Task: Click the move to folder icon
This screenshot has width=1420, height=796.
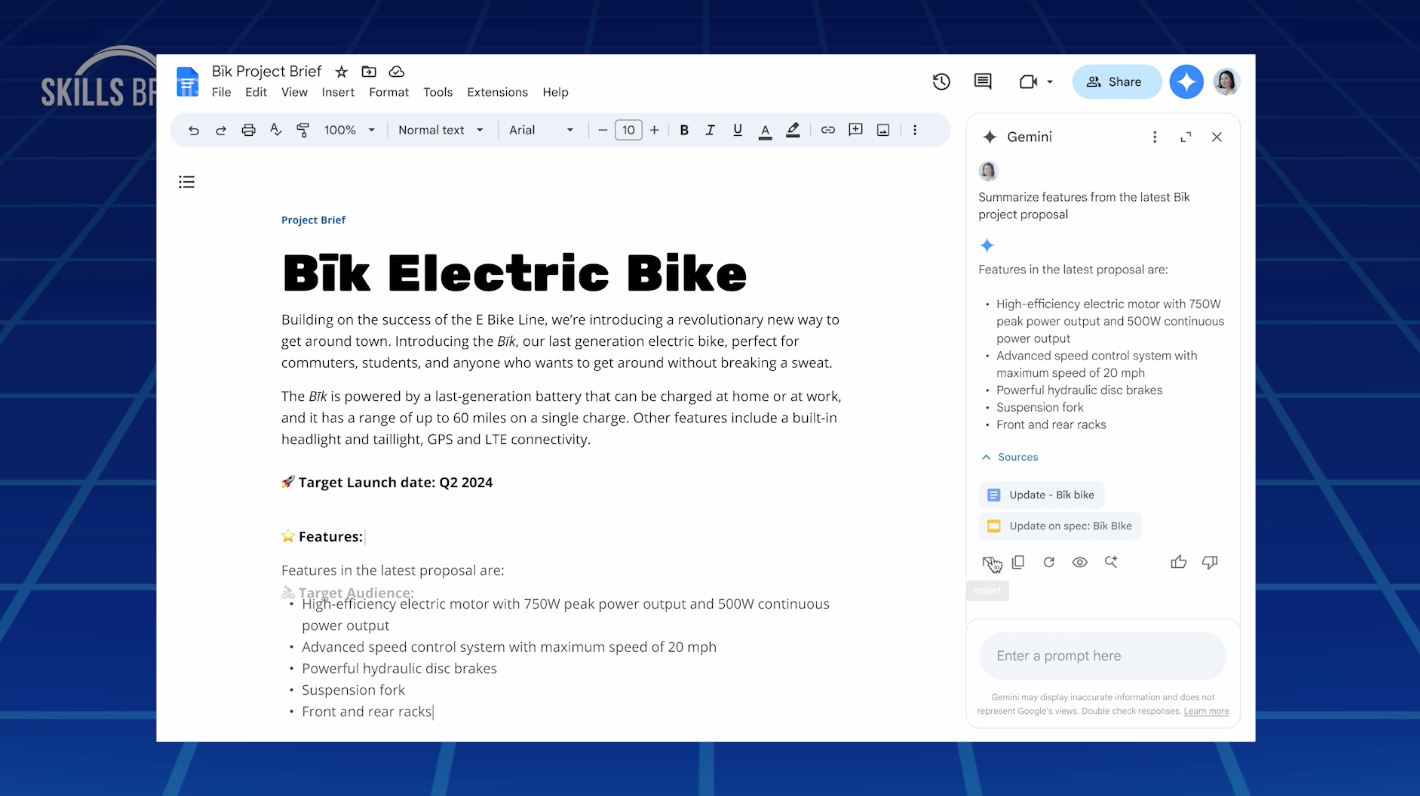Action: tap(369, 72)
